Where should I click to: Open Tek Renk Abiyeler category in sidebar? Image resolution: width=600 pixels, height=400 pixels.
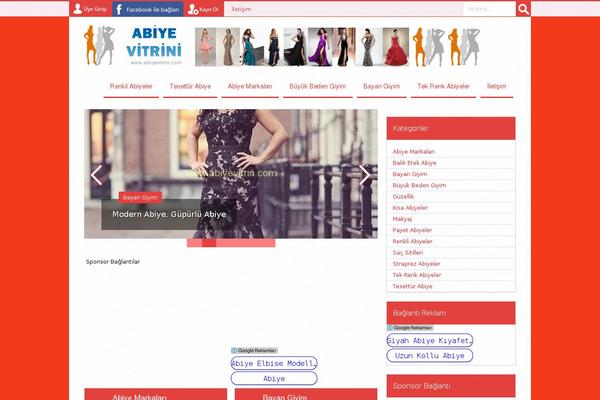(x=417, y=275)
